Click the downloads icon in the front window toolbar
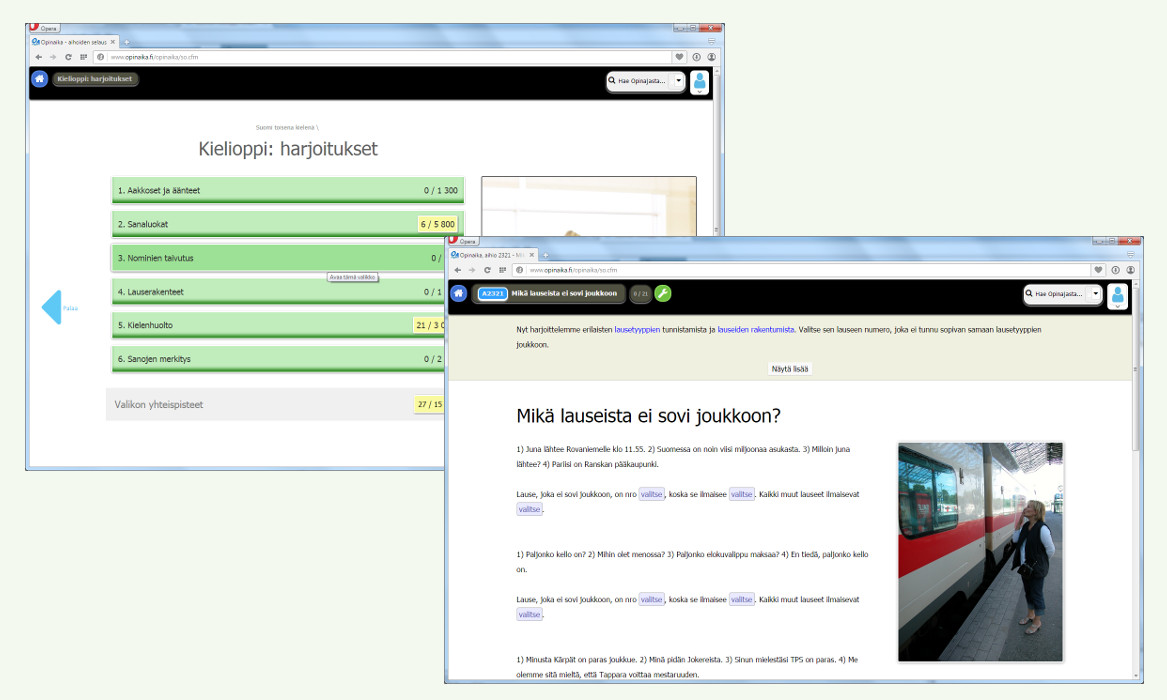 tap(1115, 270)
